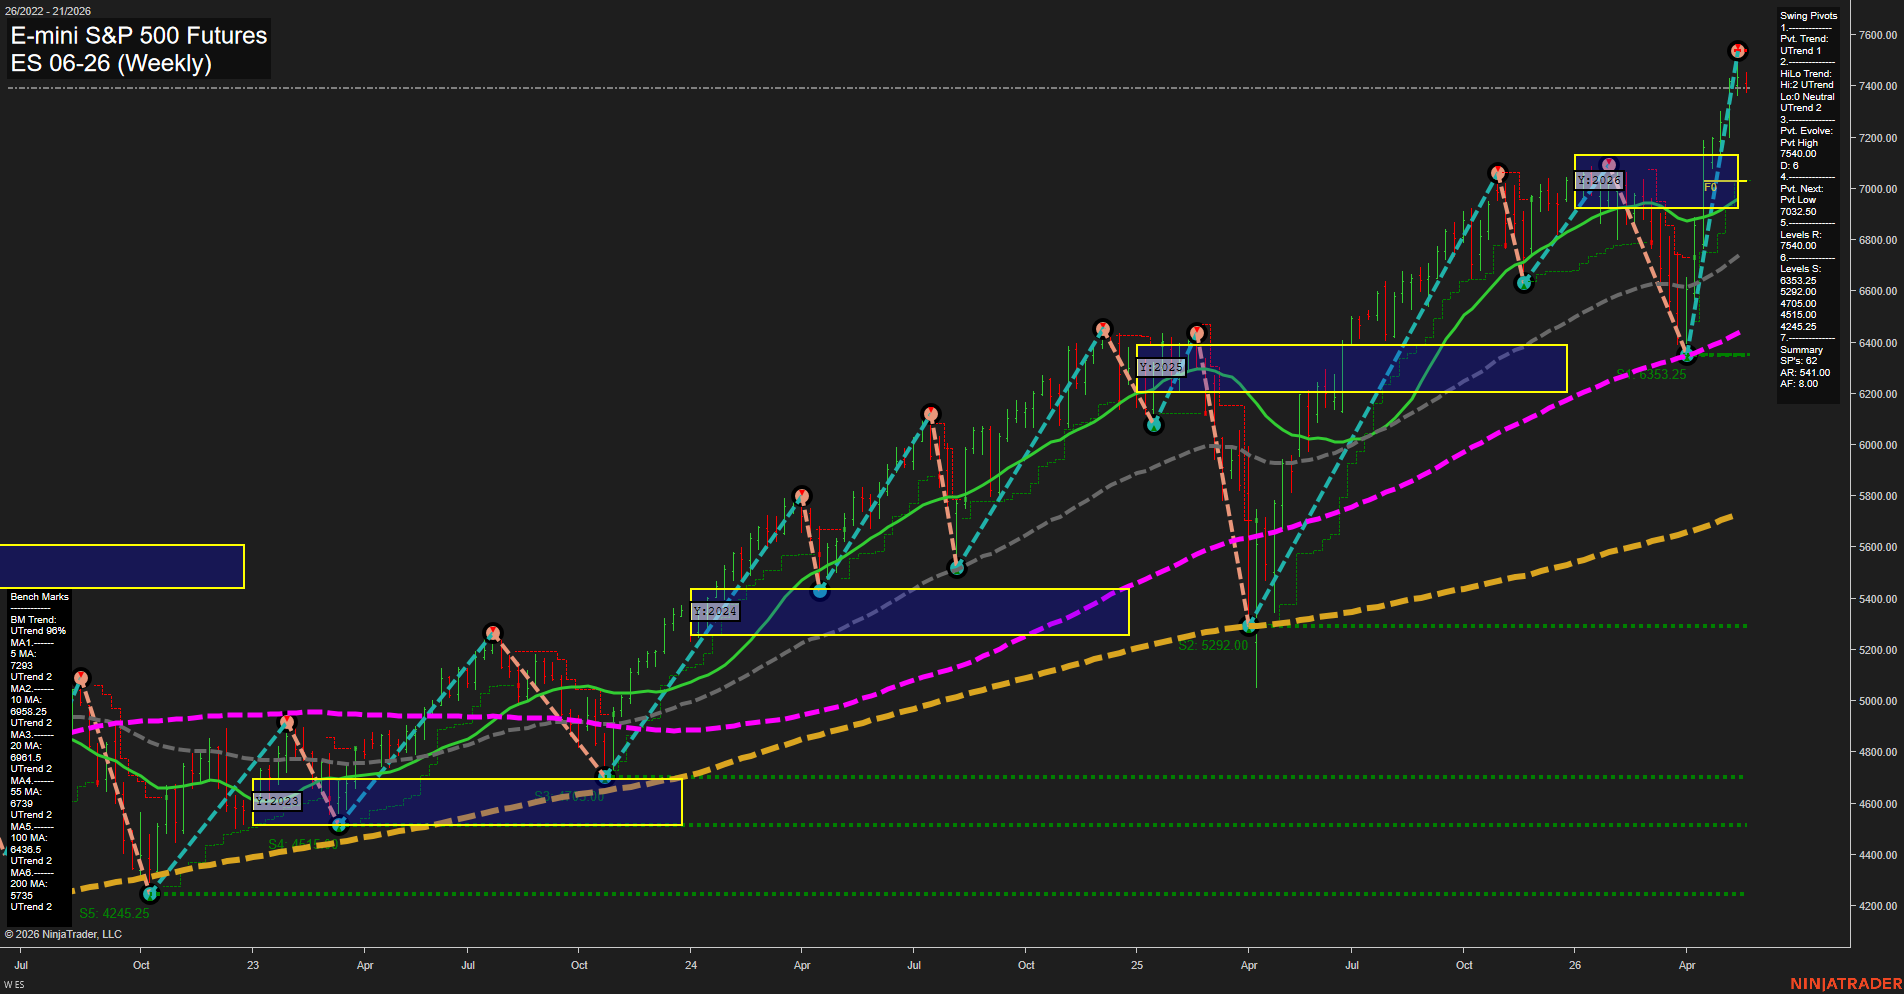
Task: Click the 5400.00 price axis label
Action: 1877,599
